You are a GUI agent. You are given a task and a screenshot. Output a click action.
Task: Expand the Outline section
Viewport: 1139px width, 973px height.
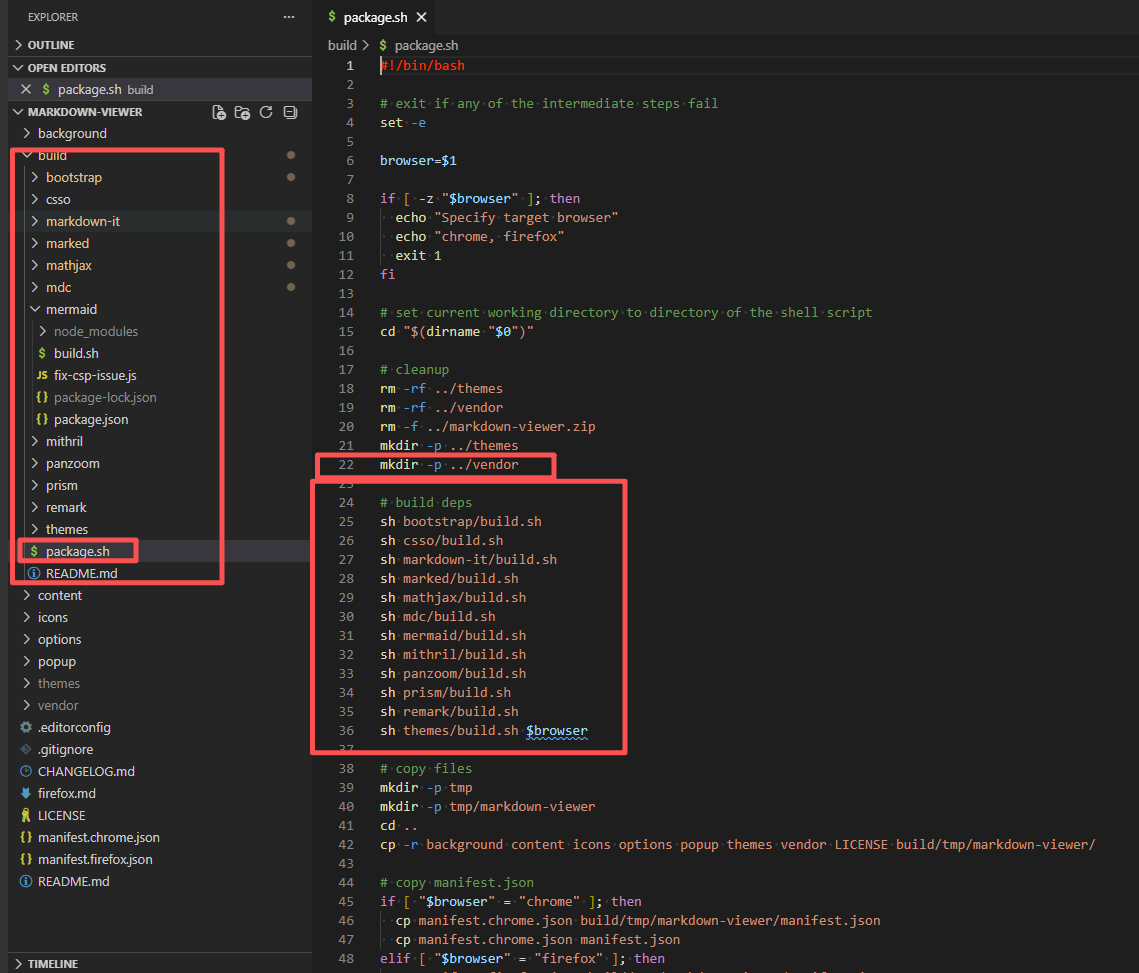(x=160, y=45)
